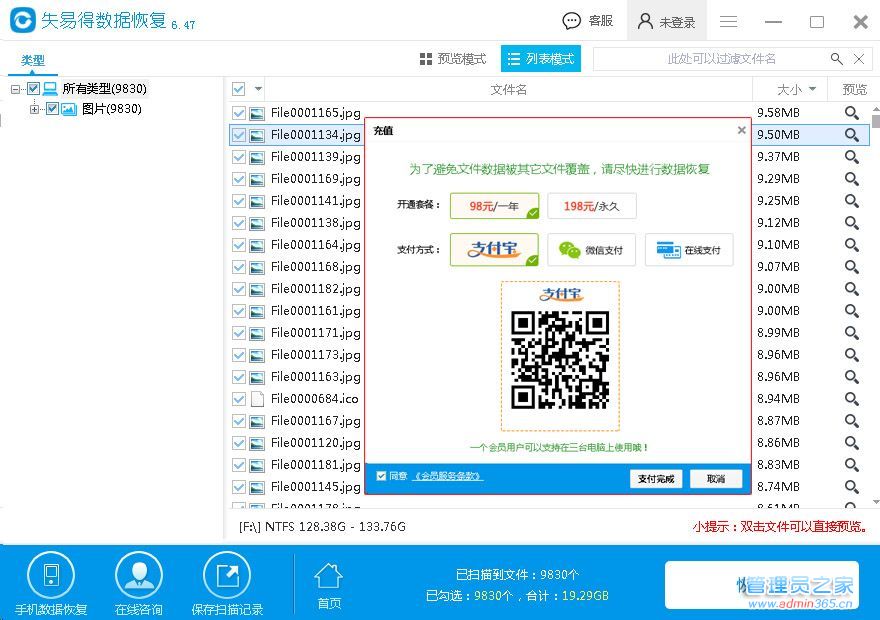880x620 pixels.
Task: Click the File0000684.ico file icon
Action: click(257, 399)
